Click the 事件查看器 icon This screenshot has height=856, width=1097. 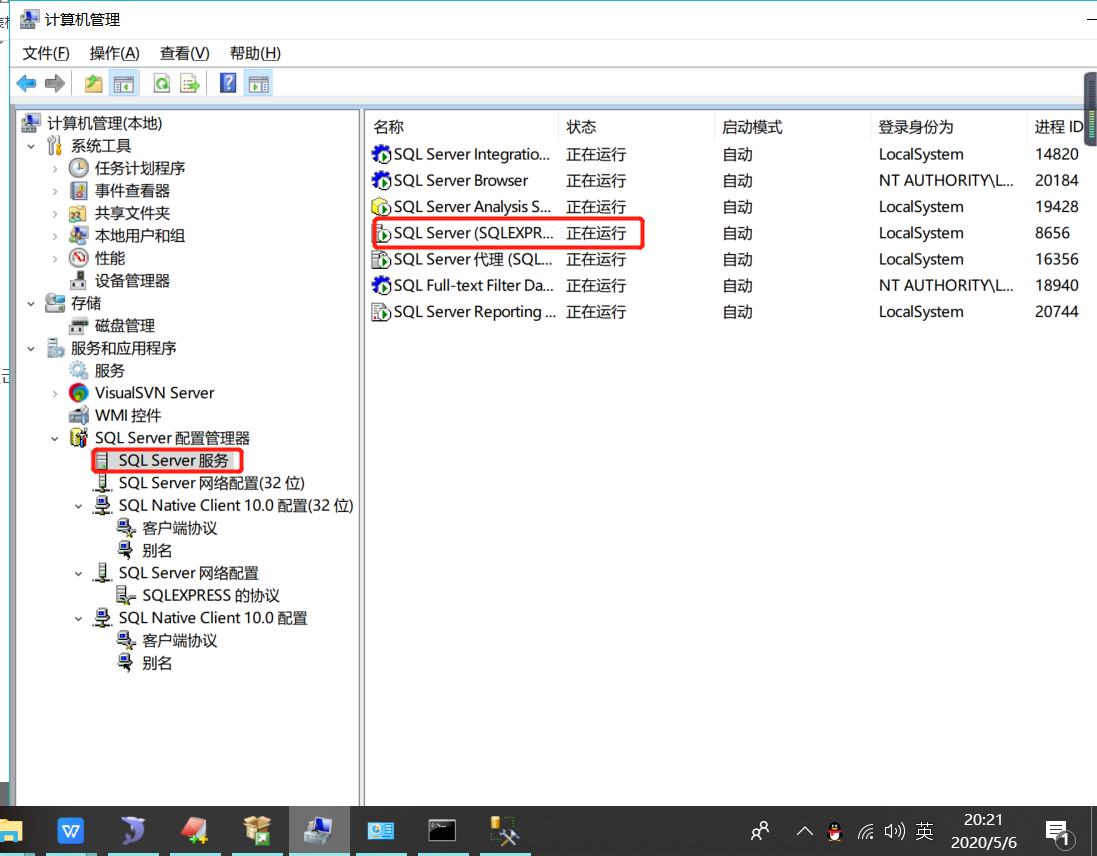[78, 190]
